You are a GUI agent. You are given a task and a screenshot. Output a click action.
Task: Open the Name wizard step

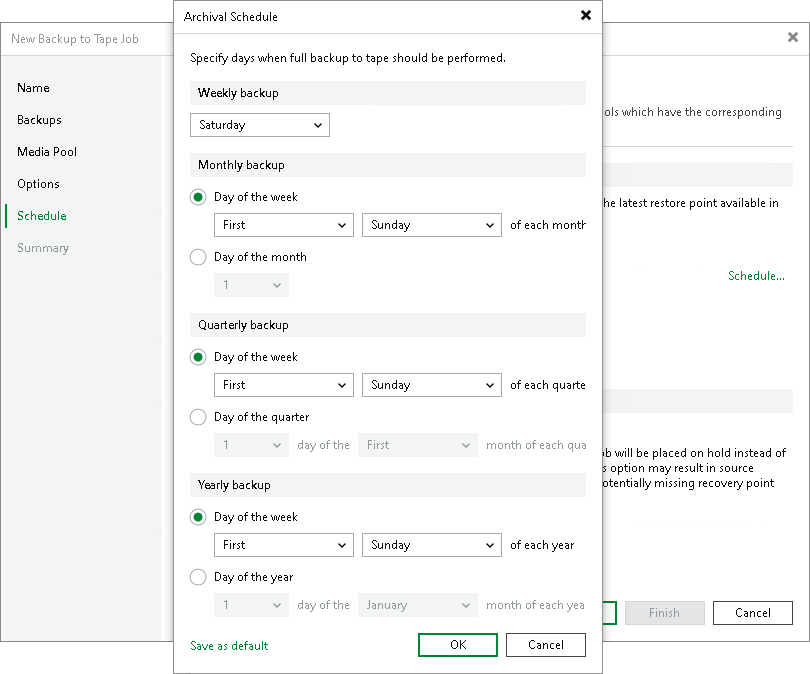33,88
